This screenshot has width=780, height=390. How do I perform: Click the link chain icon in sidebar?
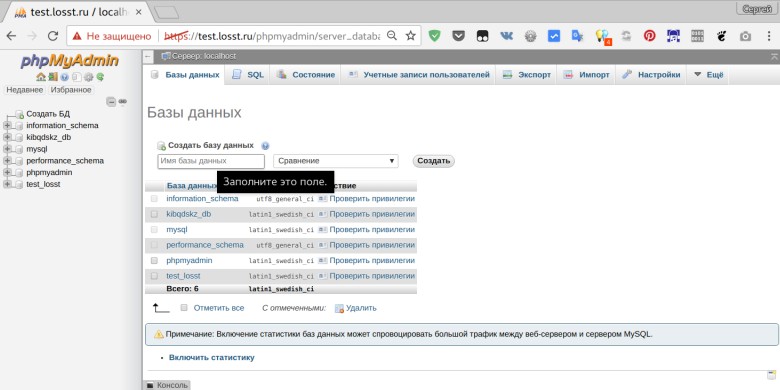tap(122, 101)
